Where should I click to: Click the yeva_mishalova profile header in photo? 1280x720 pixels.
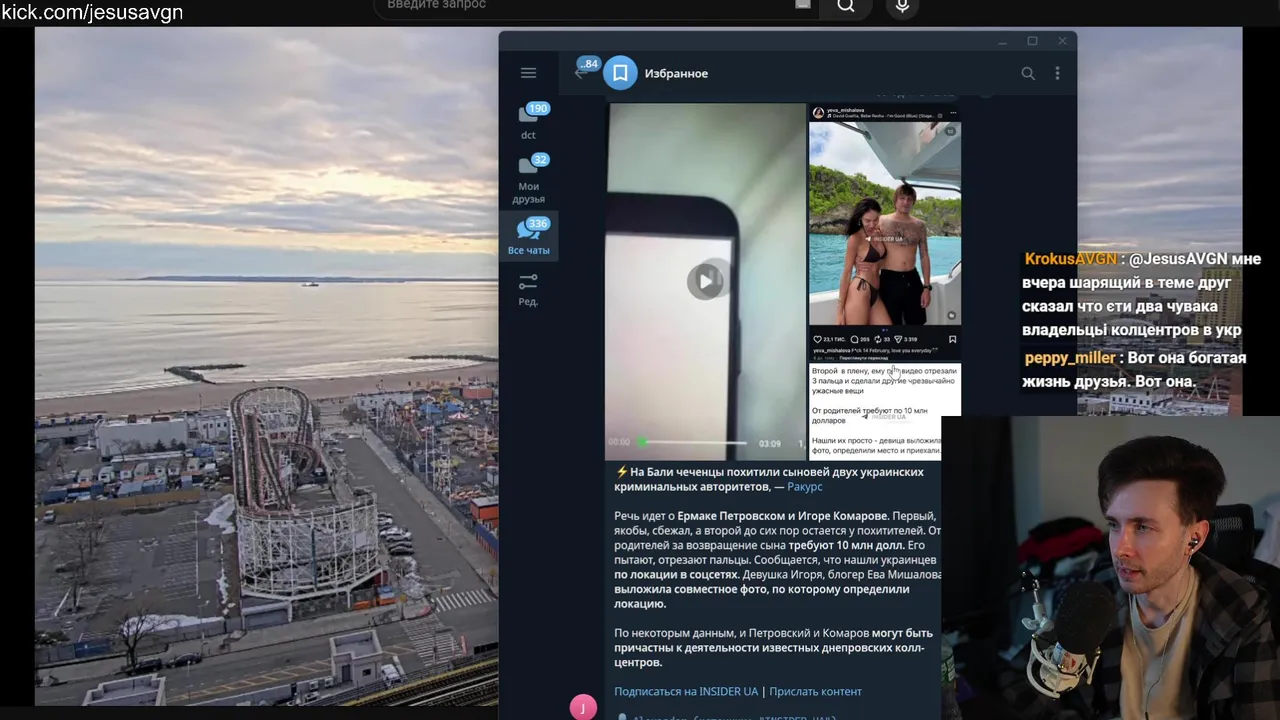[884, 113]
